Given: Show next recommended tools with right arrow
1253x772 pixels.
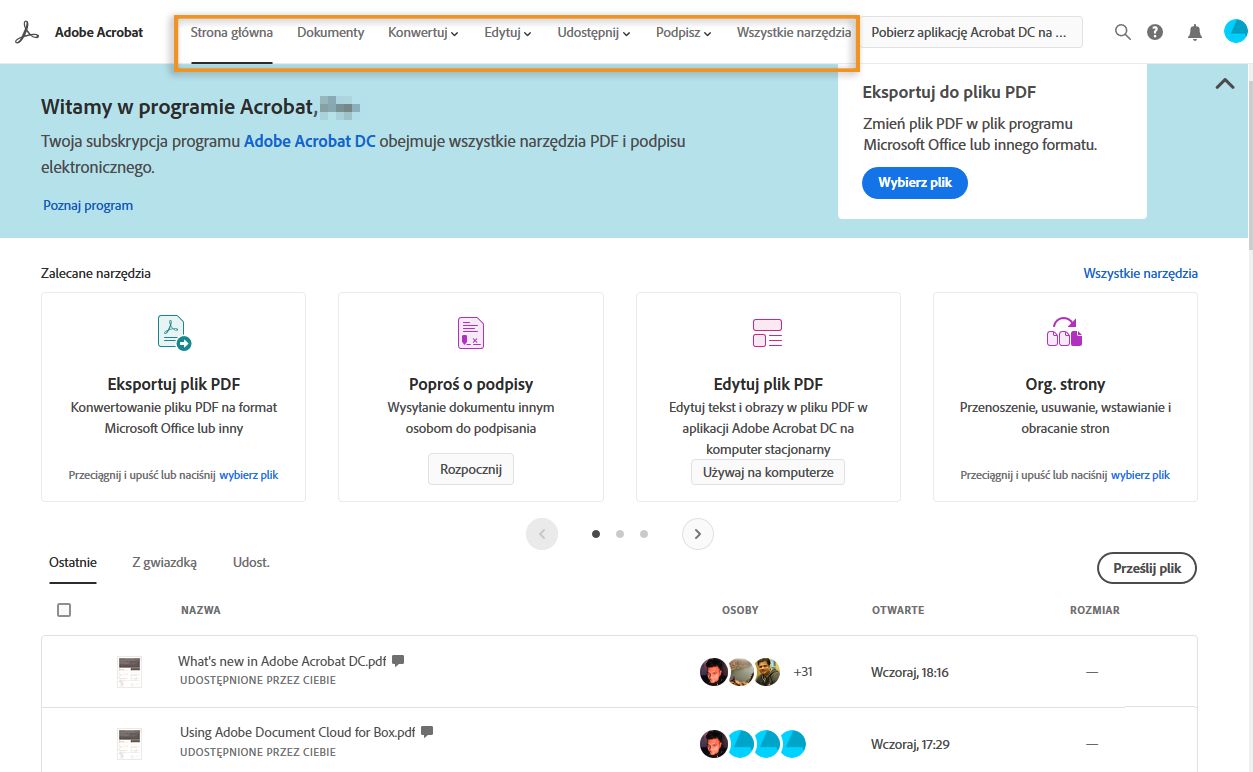Looking at the screenshot, I should 698,534.
